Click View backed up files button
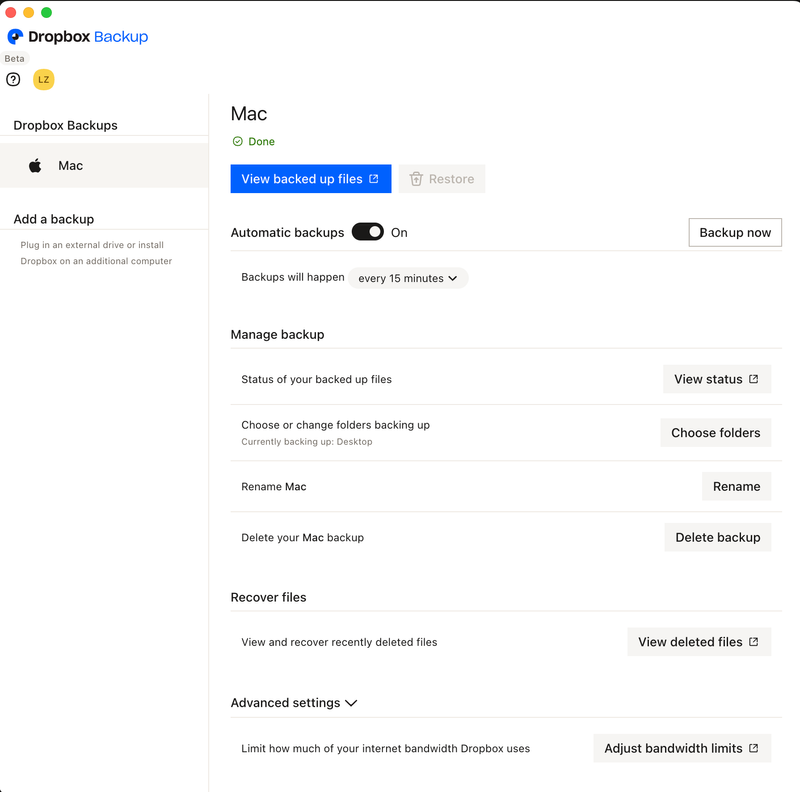Image resolution: width=800 pixels, height=792 pixels. (x=310, y=179)
